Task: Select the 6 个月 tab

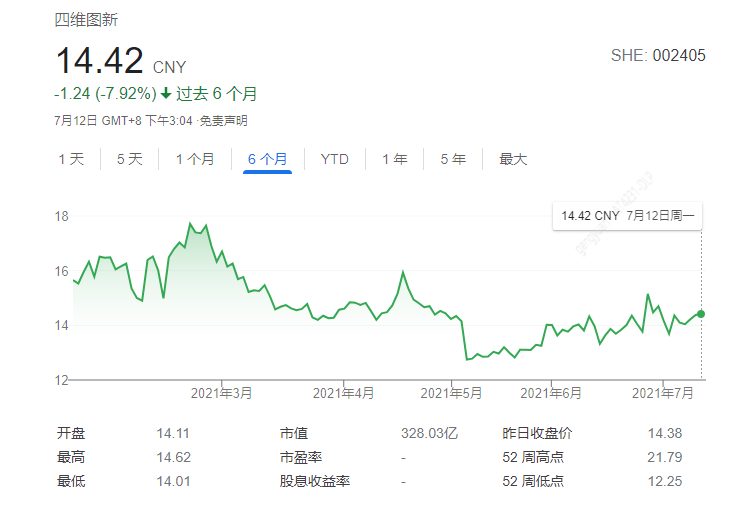Action: [268, 159]
